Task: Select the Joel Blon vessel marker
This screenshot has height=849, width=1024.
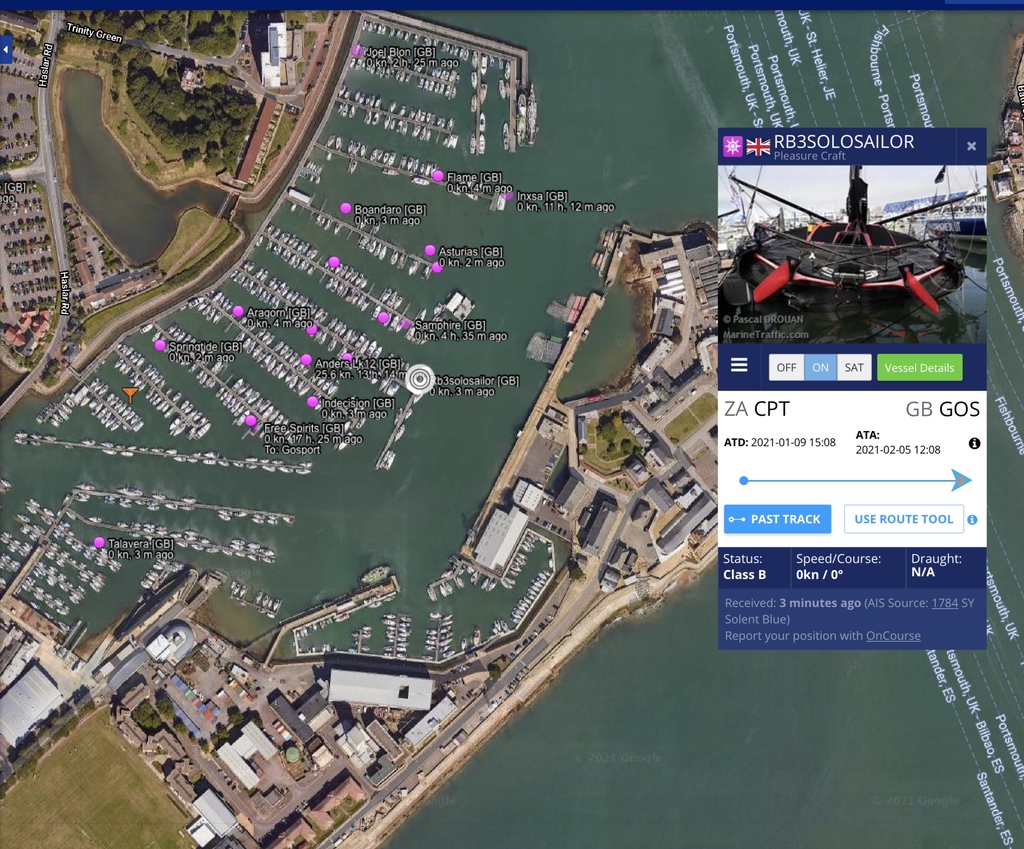Action: (357, 50)
